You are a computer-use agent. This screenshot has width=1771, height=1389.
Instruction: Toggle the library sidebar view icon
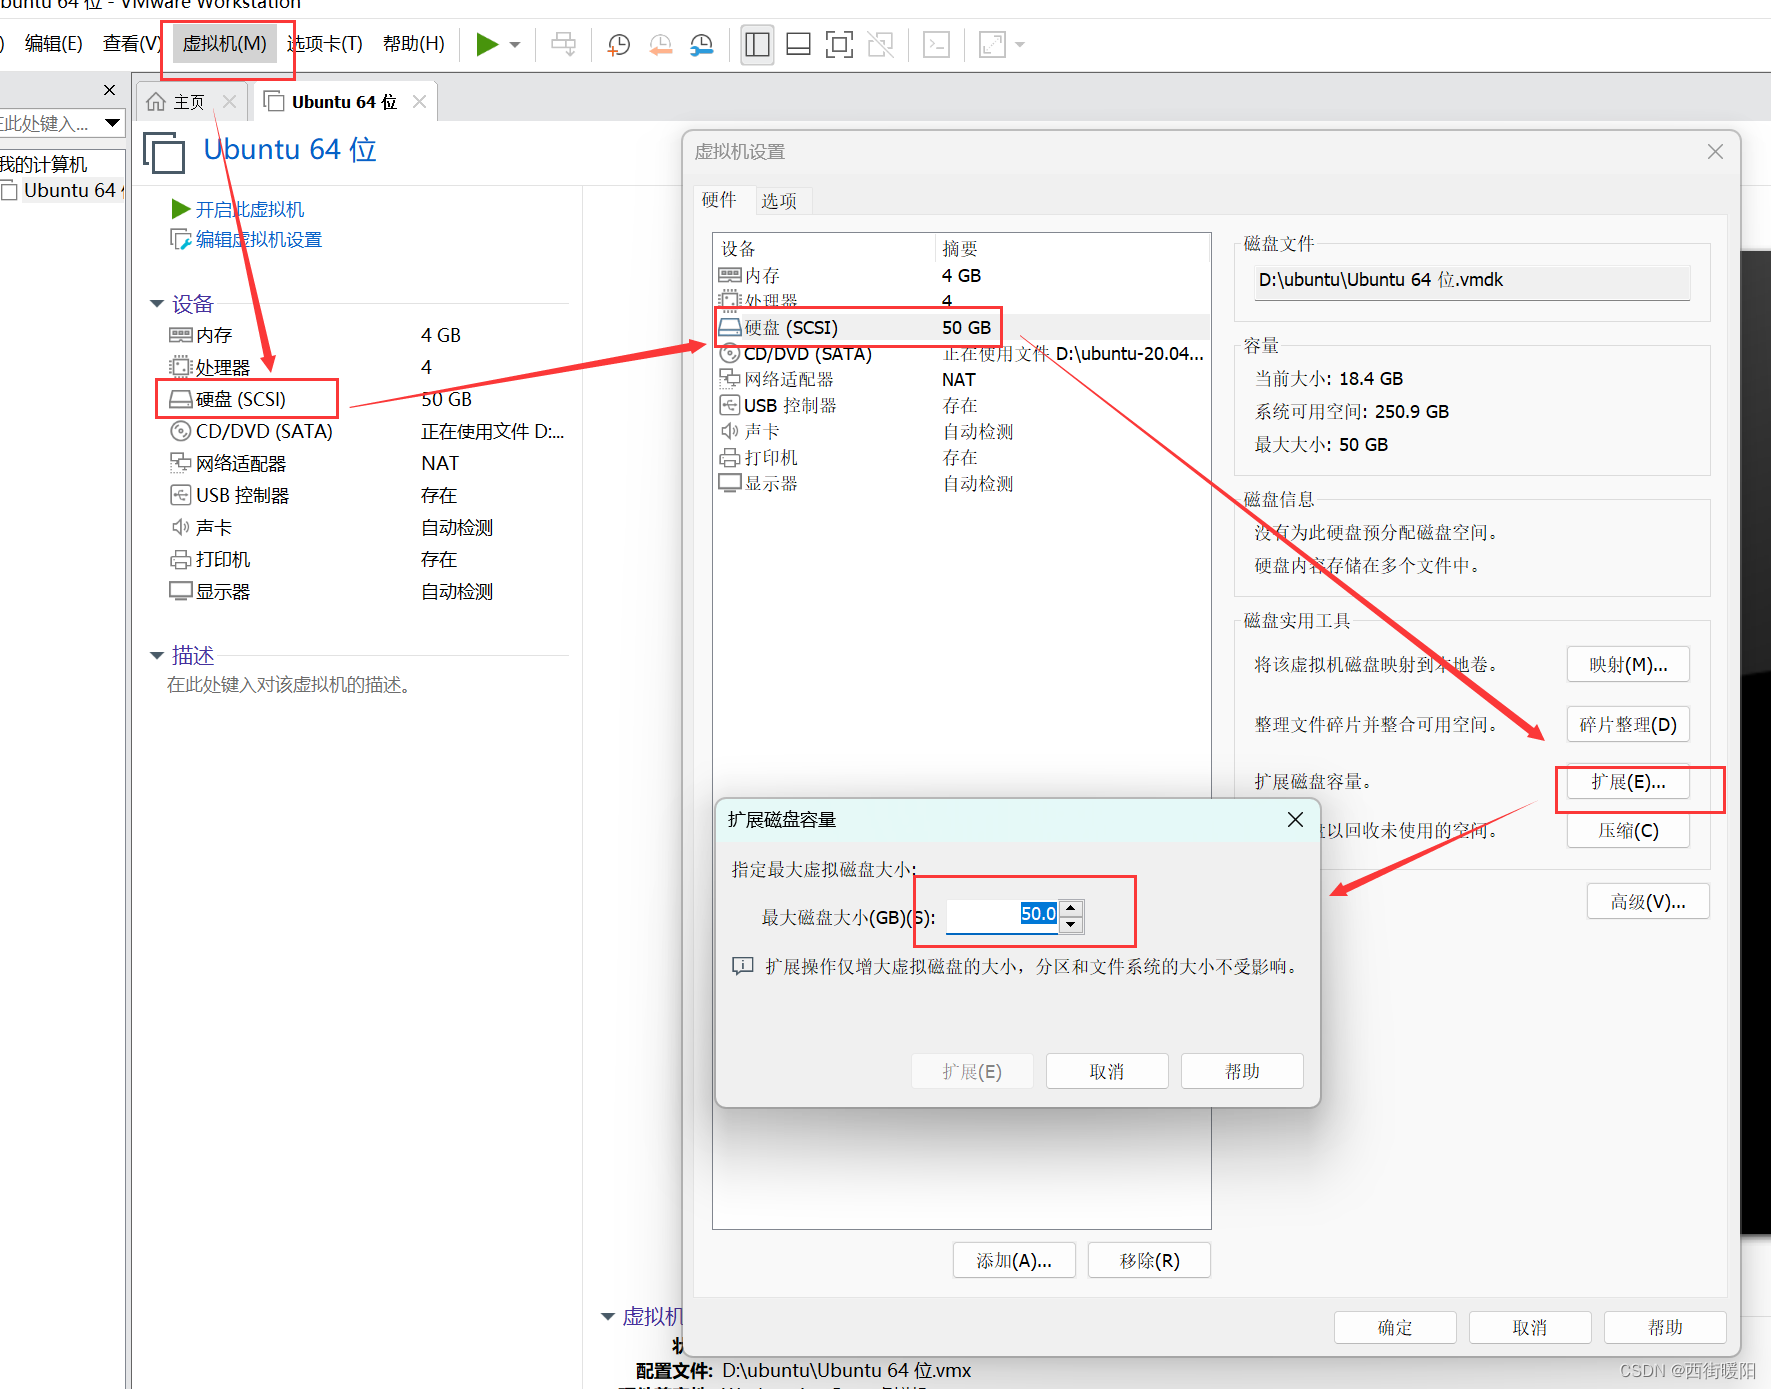pyautogui.click(x=757, y=44)
